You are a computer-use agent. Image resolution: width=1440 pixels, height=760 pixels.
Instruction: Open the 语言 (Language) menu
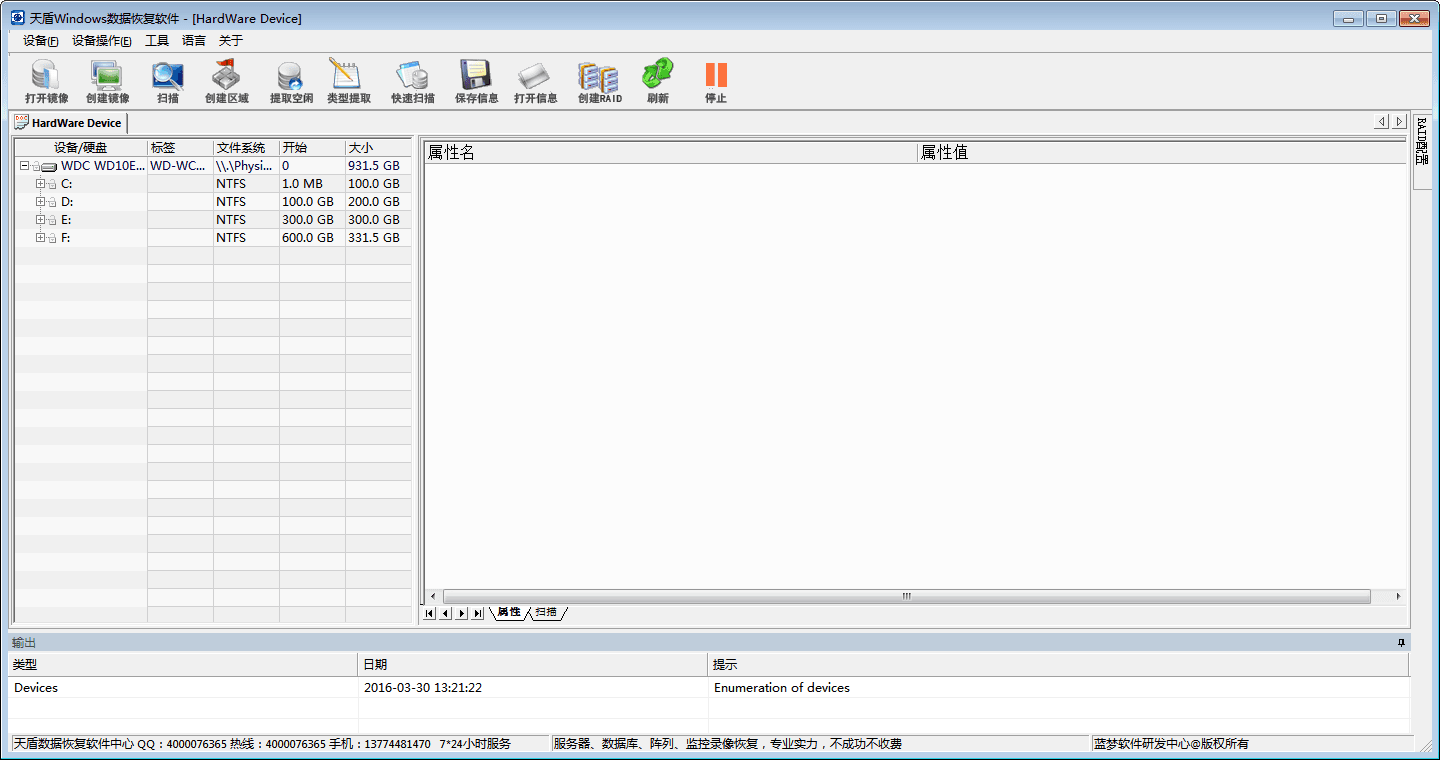[194, 41]
